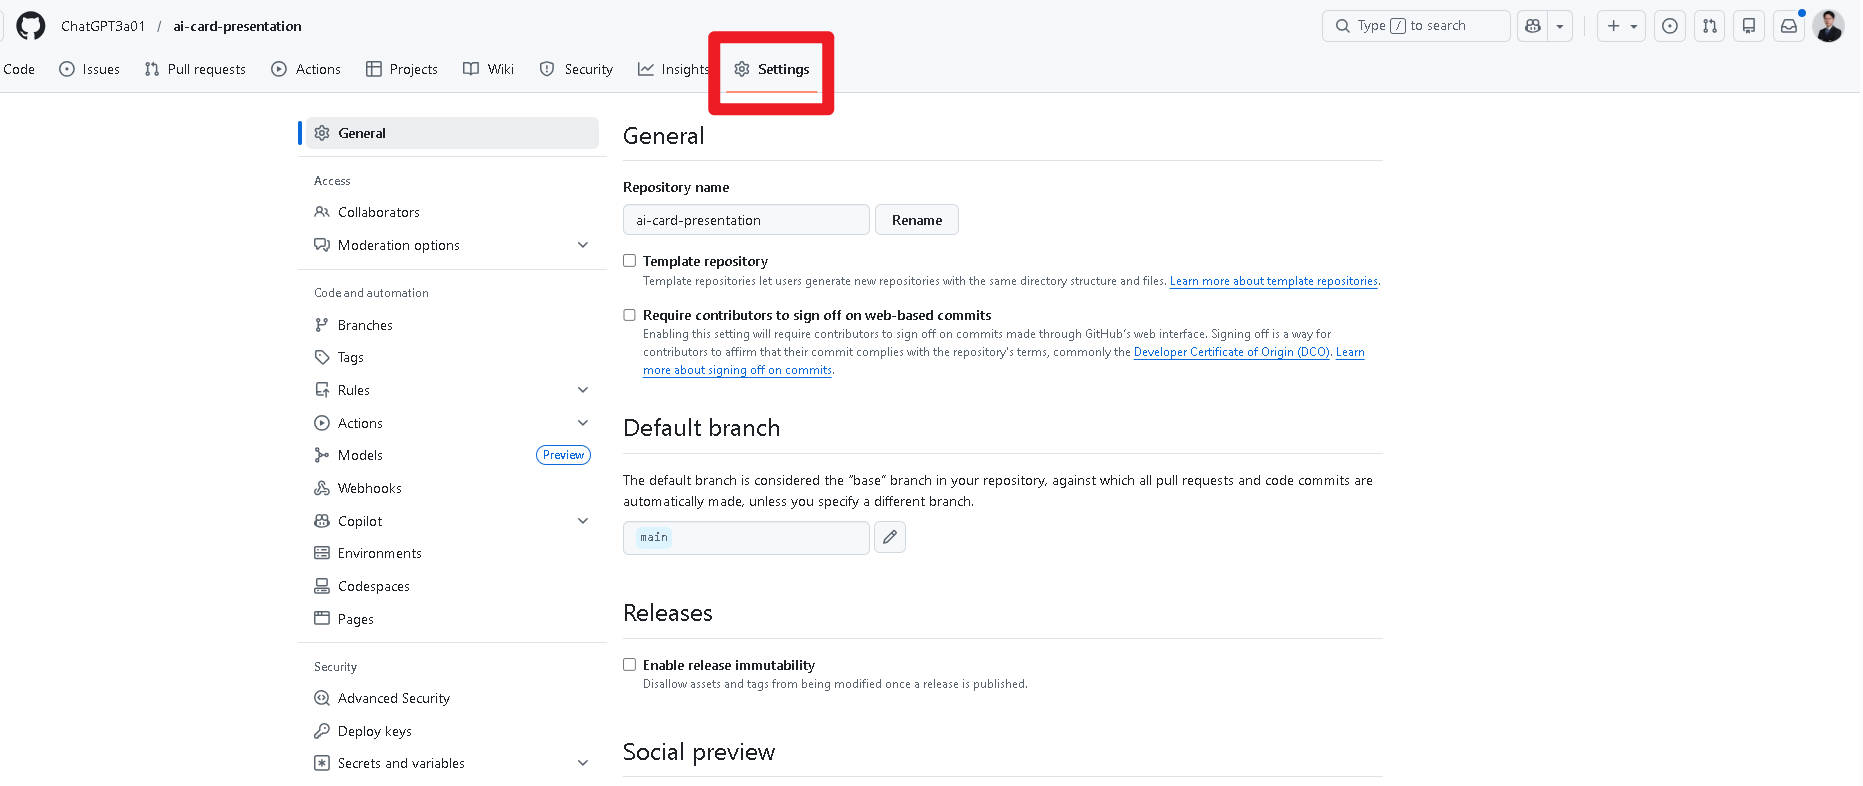Open the user profile avatar
The image size is (1863, 786).
click(x=1828, y=26)
